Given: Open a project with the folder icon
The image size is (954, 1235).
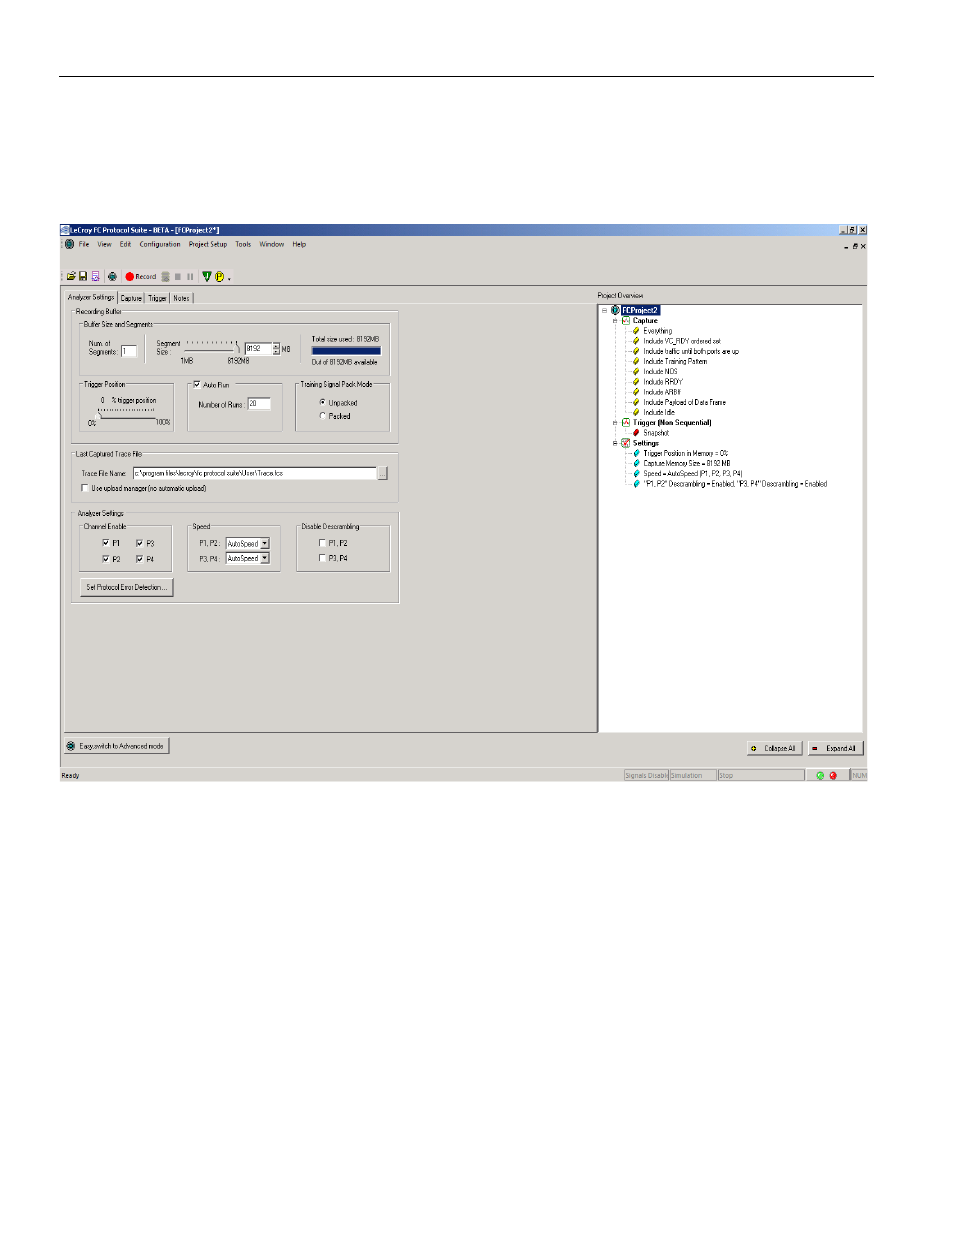Looking at the screenshot, I should pos(71,277).
